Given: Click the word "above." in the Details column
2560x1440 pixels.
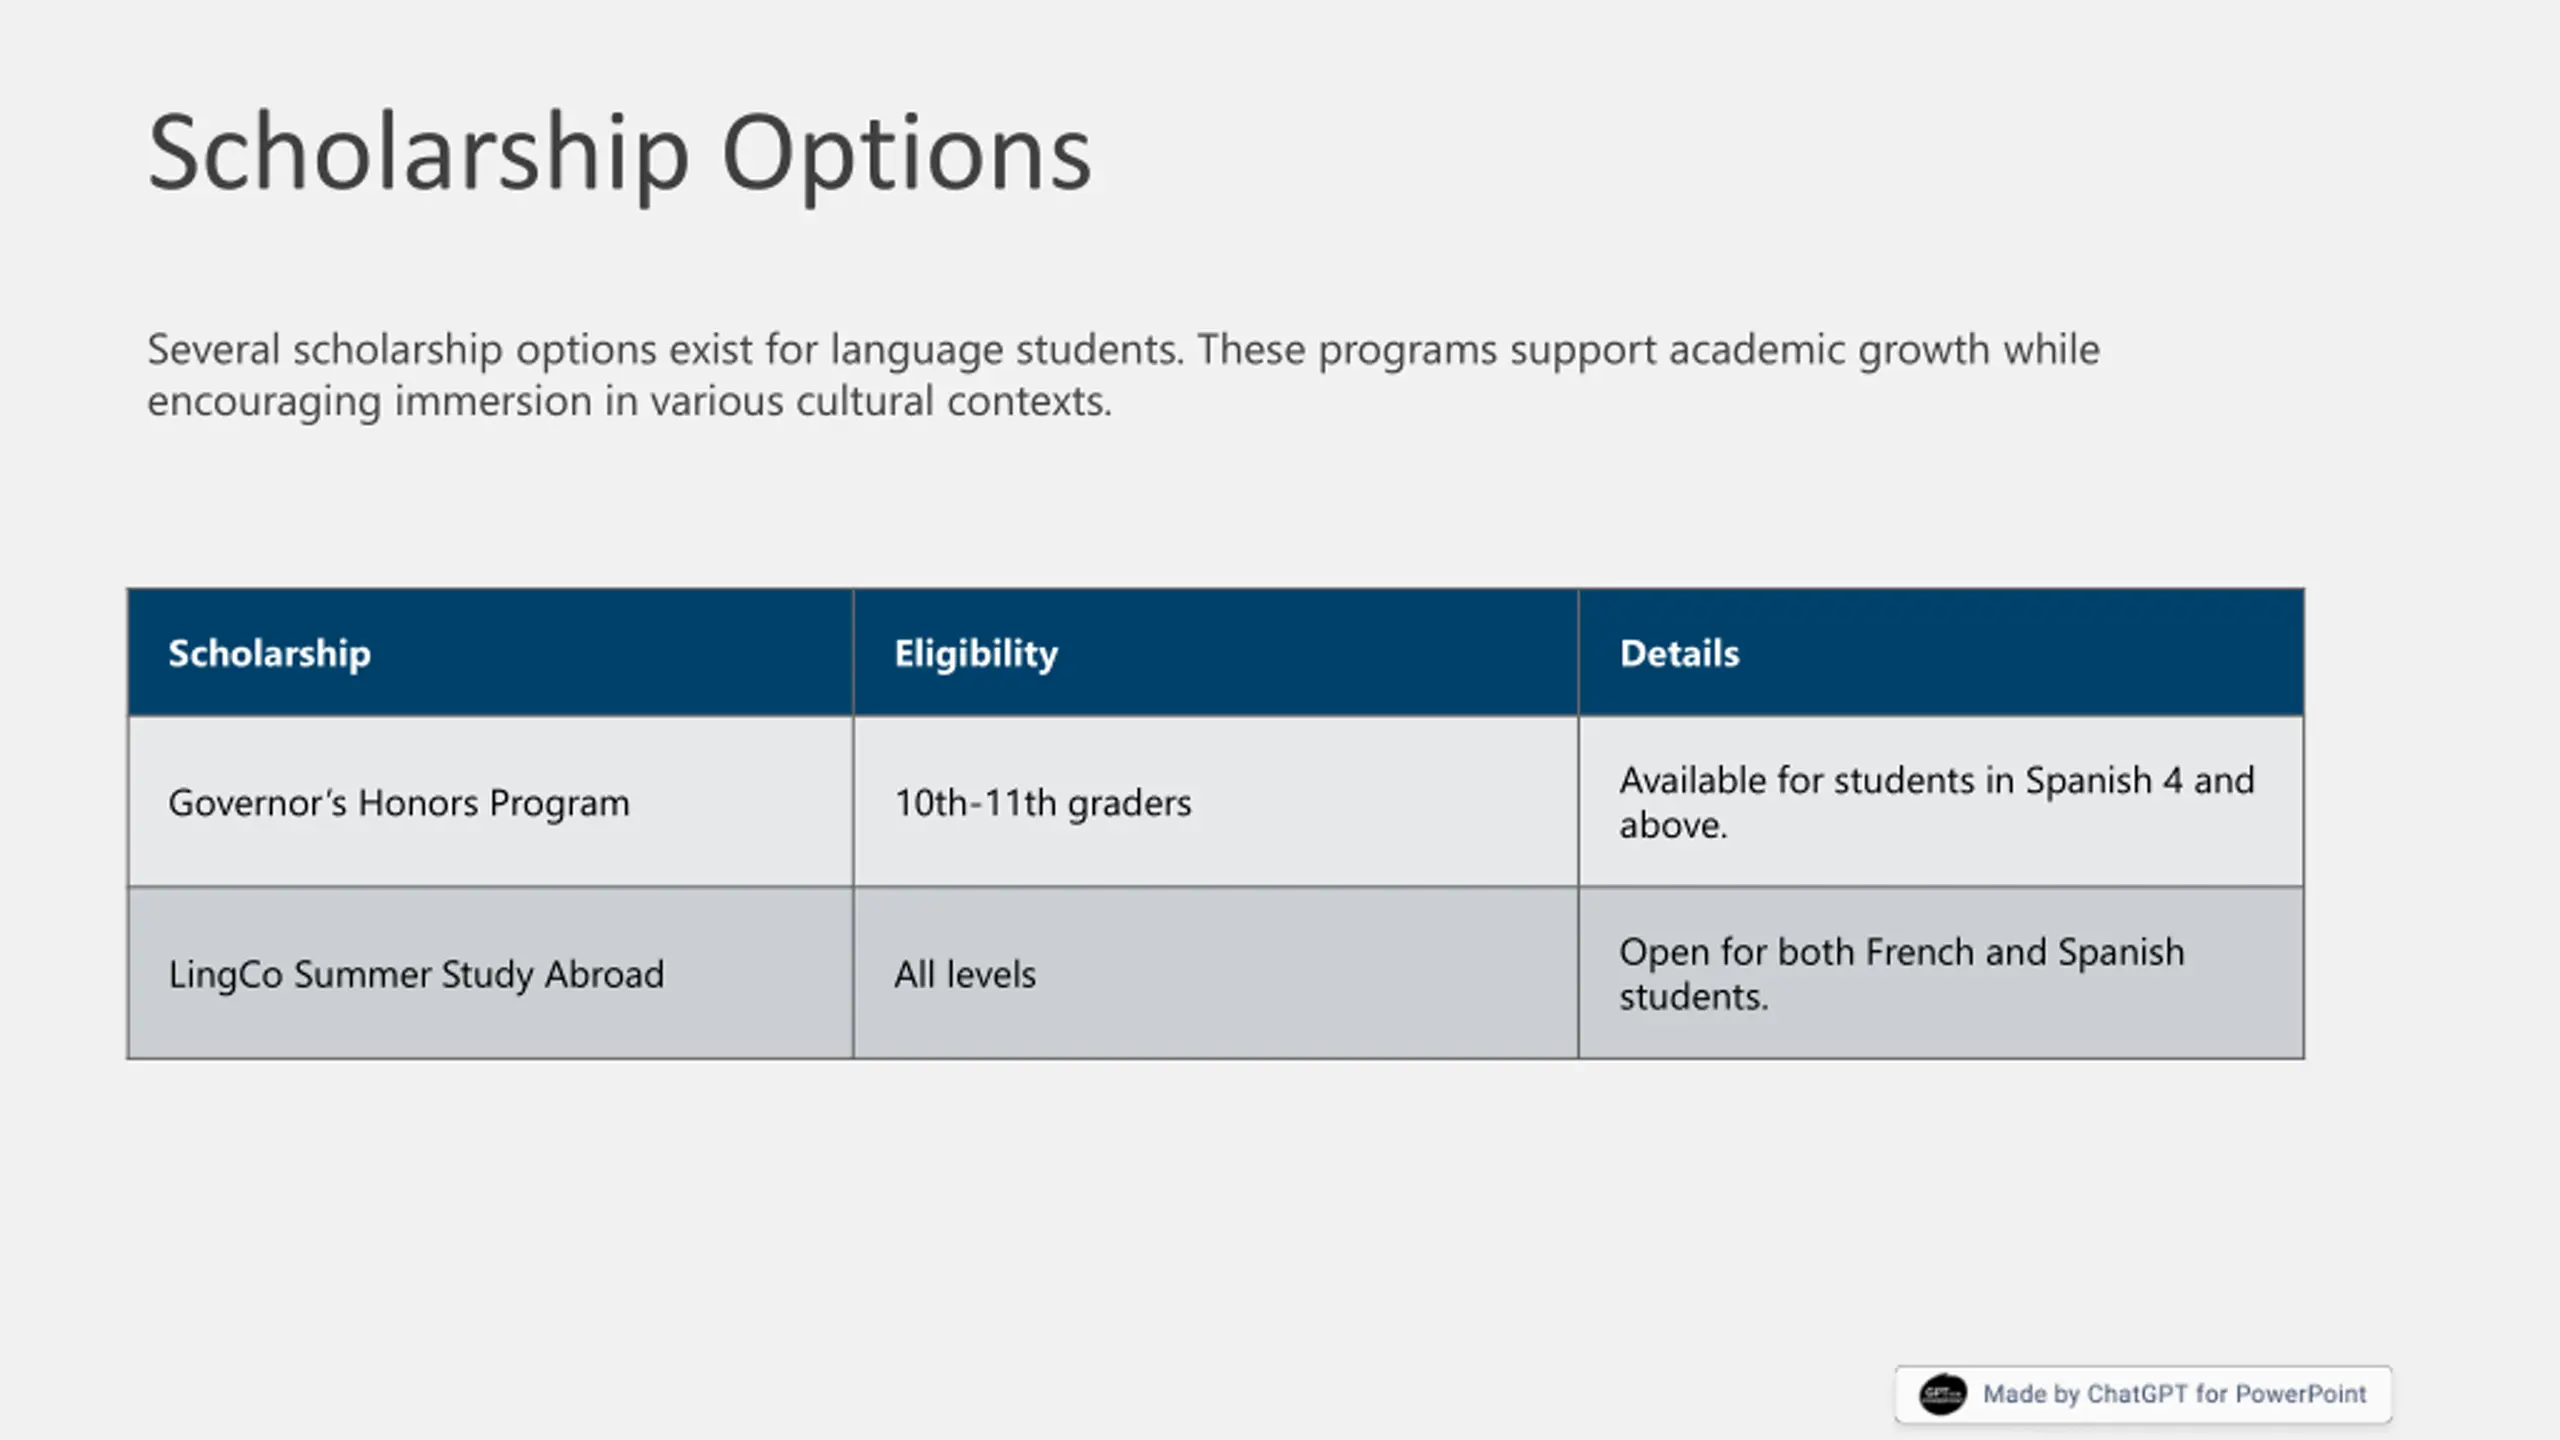Looking at the screenshot, I should click(x=1673, y=825).
